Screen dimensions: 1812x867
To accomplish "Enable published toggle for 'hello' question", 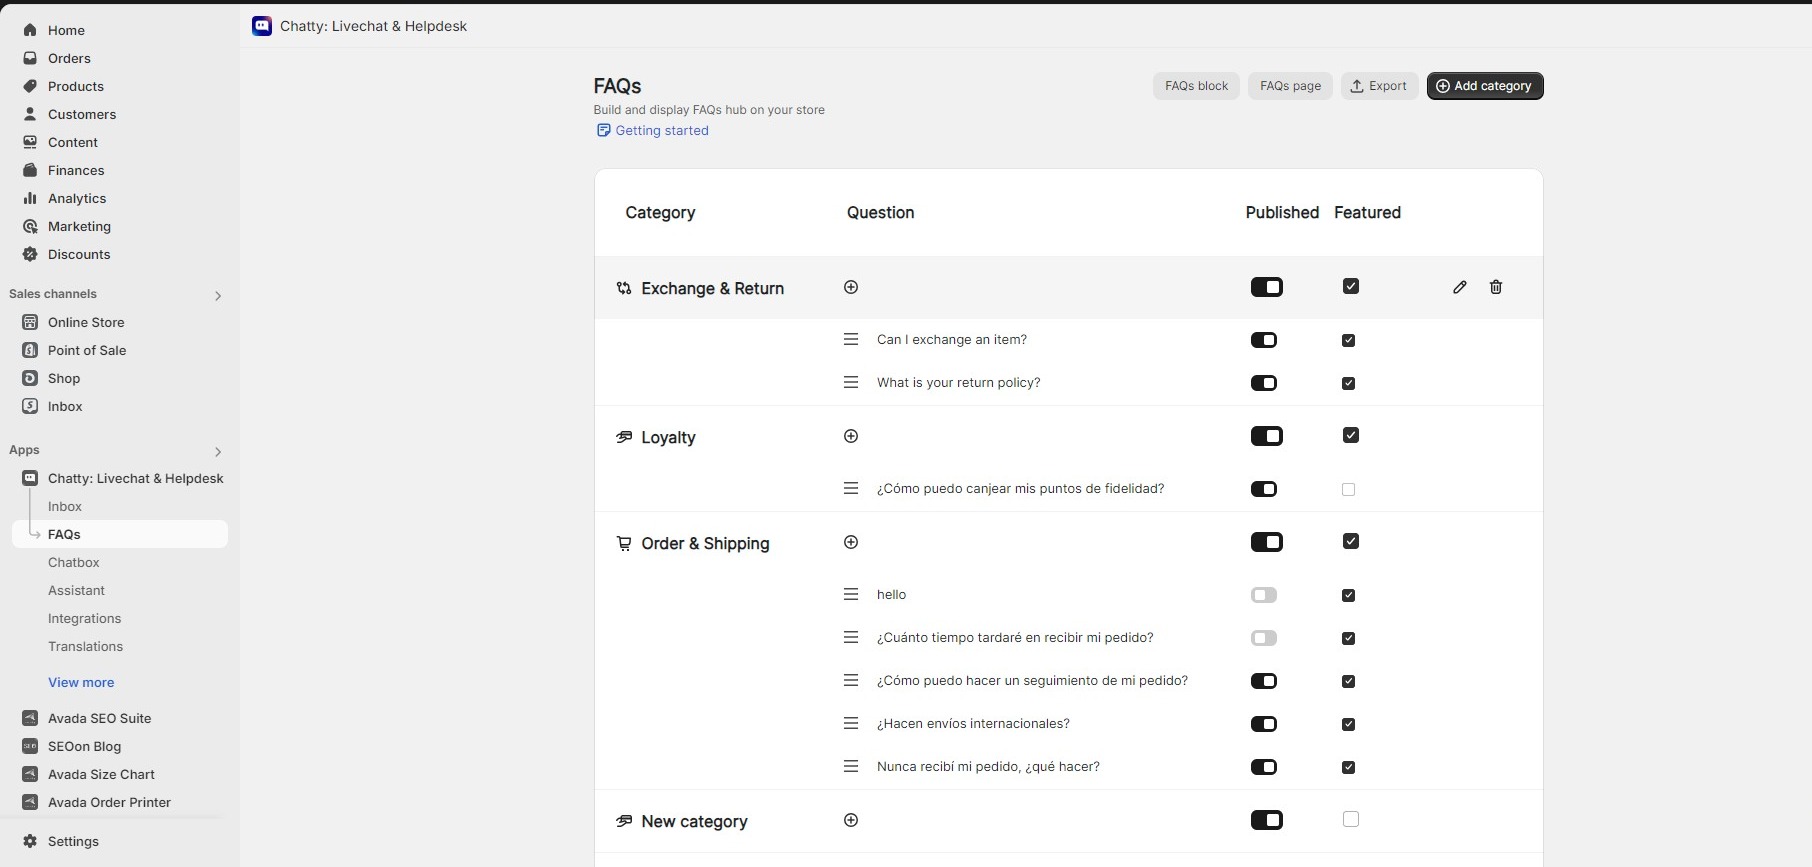I will coord(1264,595).
